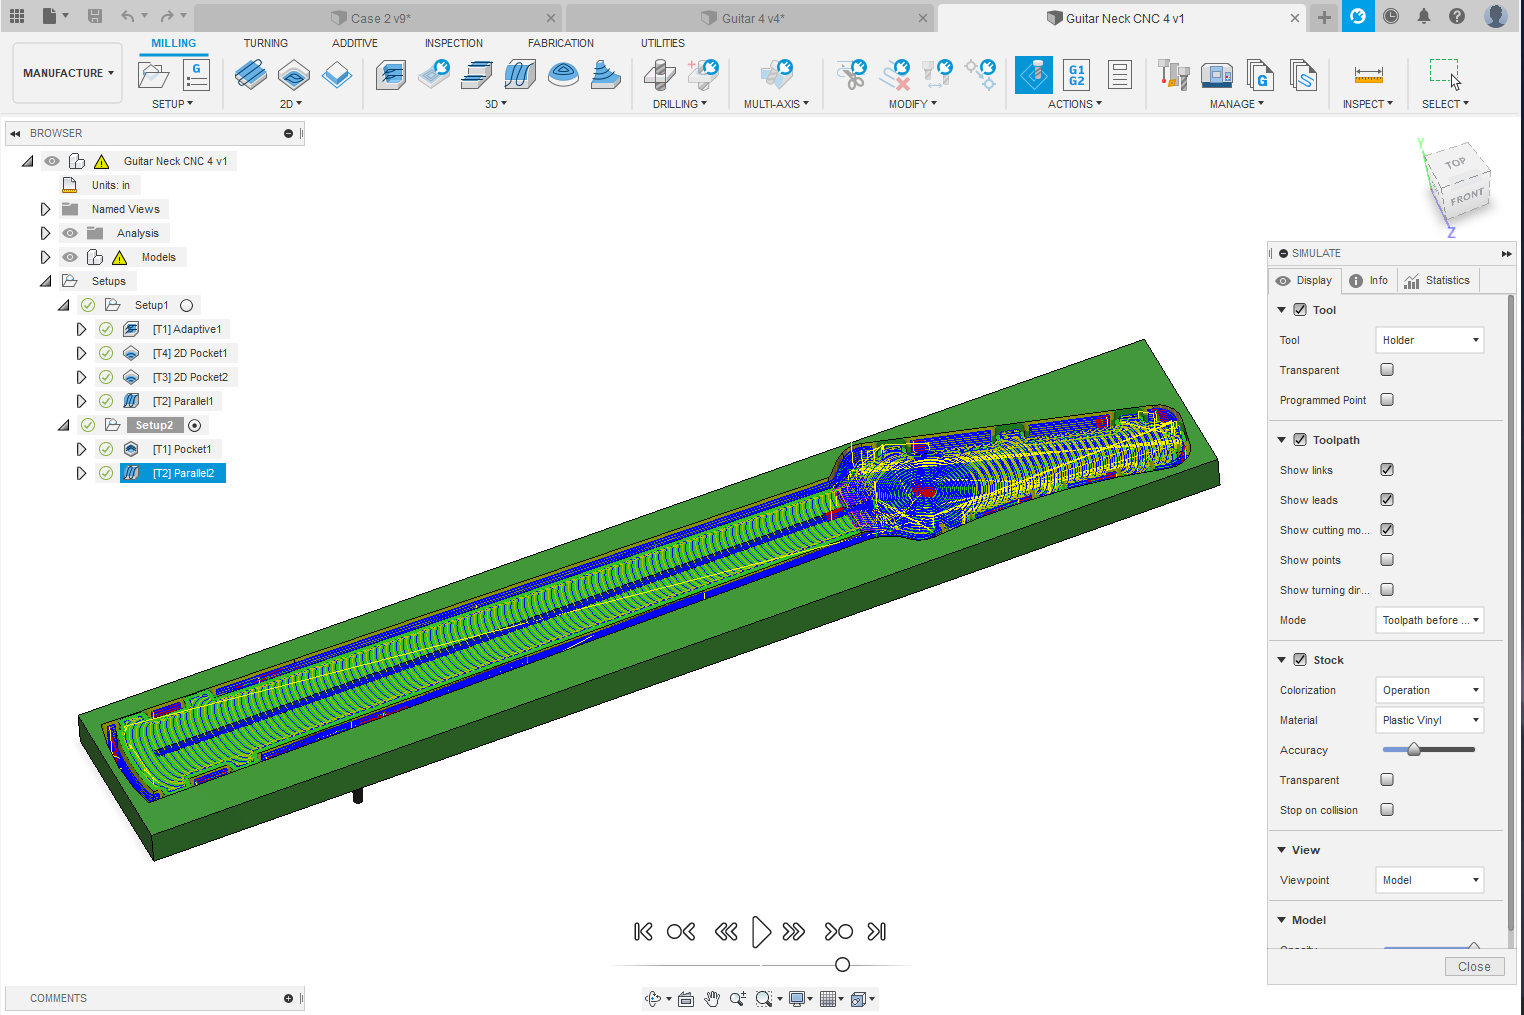
Task: Toggle the Tool section checkbox
Action: coord(1300,310)
